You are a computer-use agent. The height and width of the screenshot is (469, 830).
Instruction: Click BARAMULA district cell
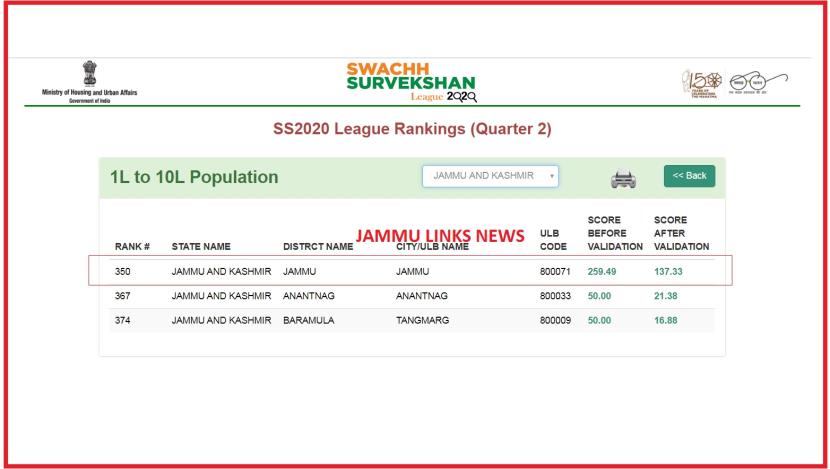pyautogui.click(x=309, y=320)
